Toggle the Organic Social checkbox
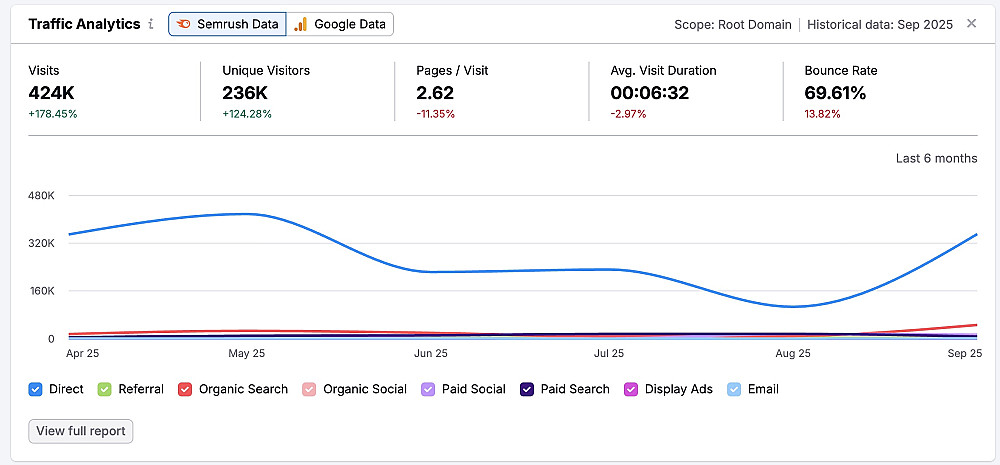 pos(309,389)
